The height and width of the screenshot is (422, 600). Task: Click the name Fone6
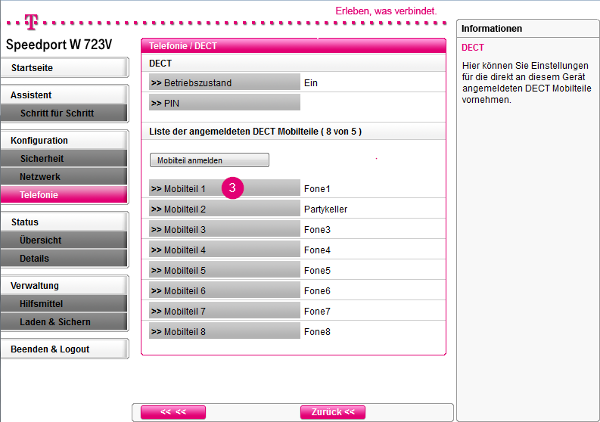click(317, 291)
